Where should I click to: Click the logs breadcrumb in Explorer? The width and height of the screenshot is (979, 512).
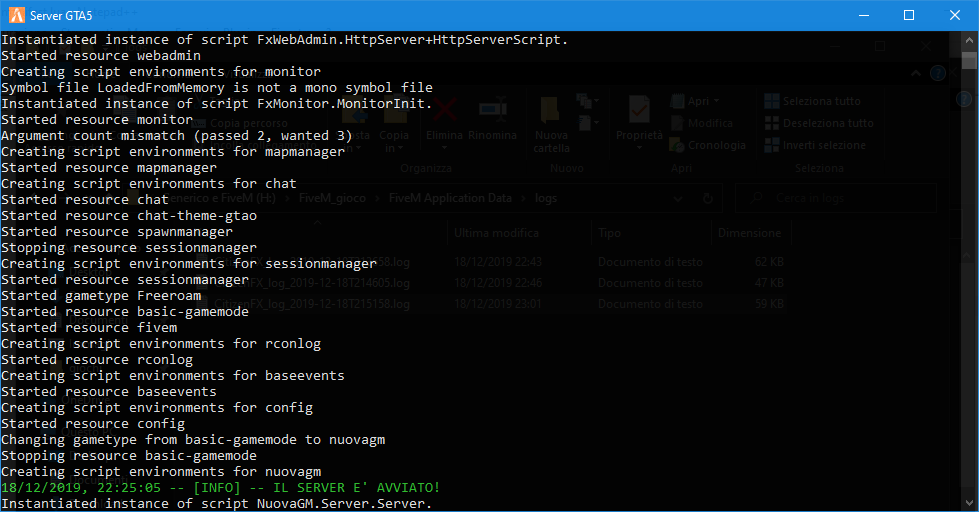point(546,198)
